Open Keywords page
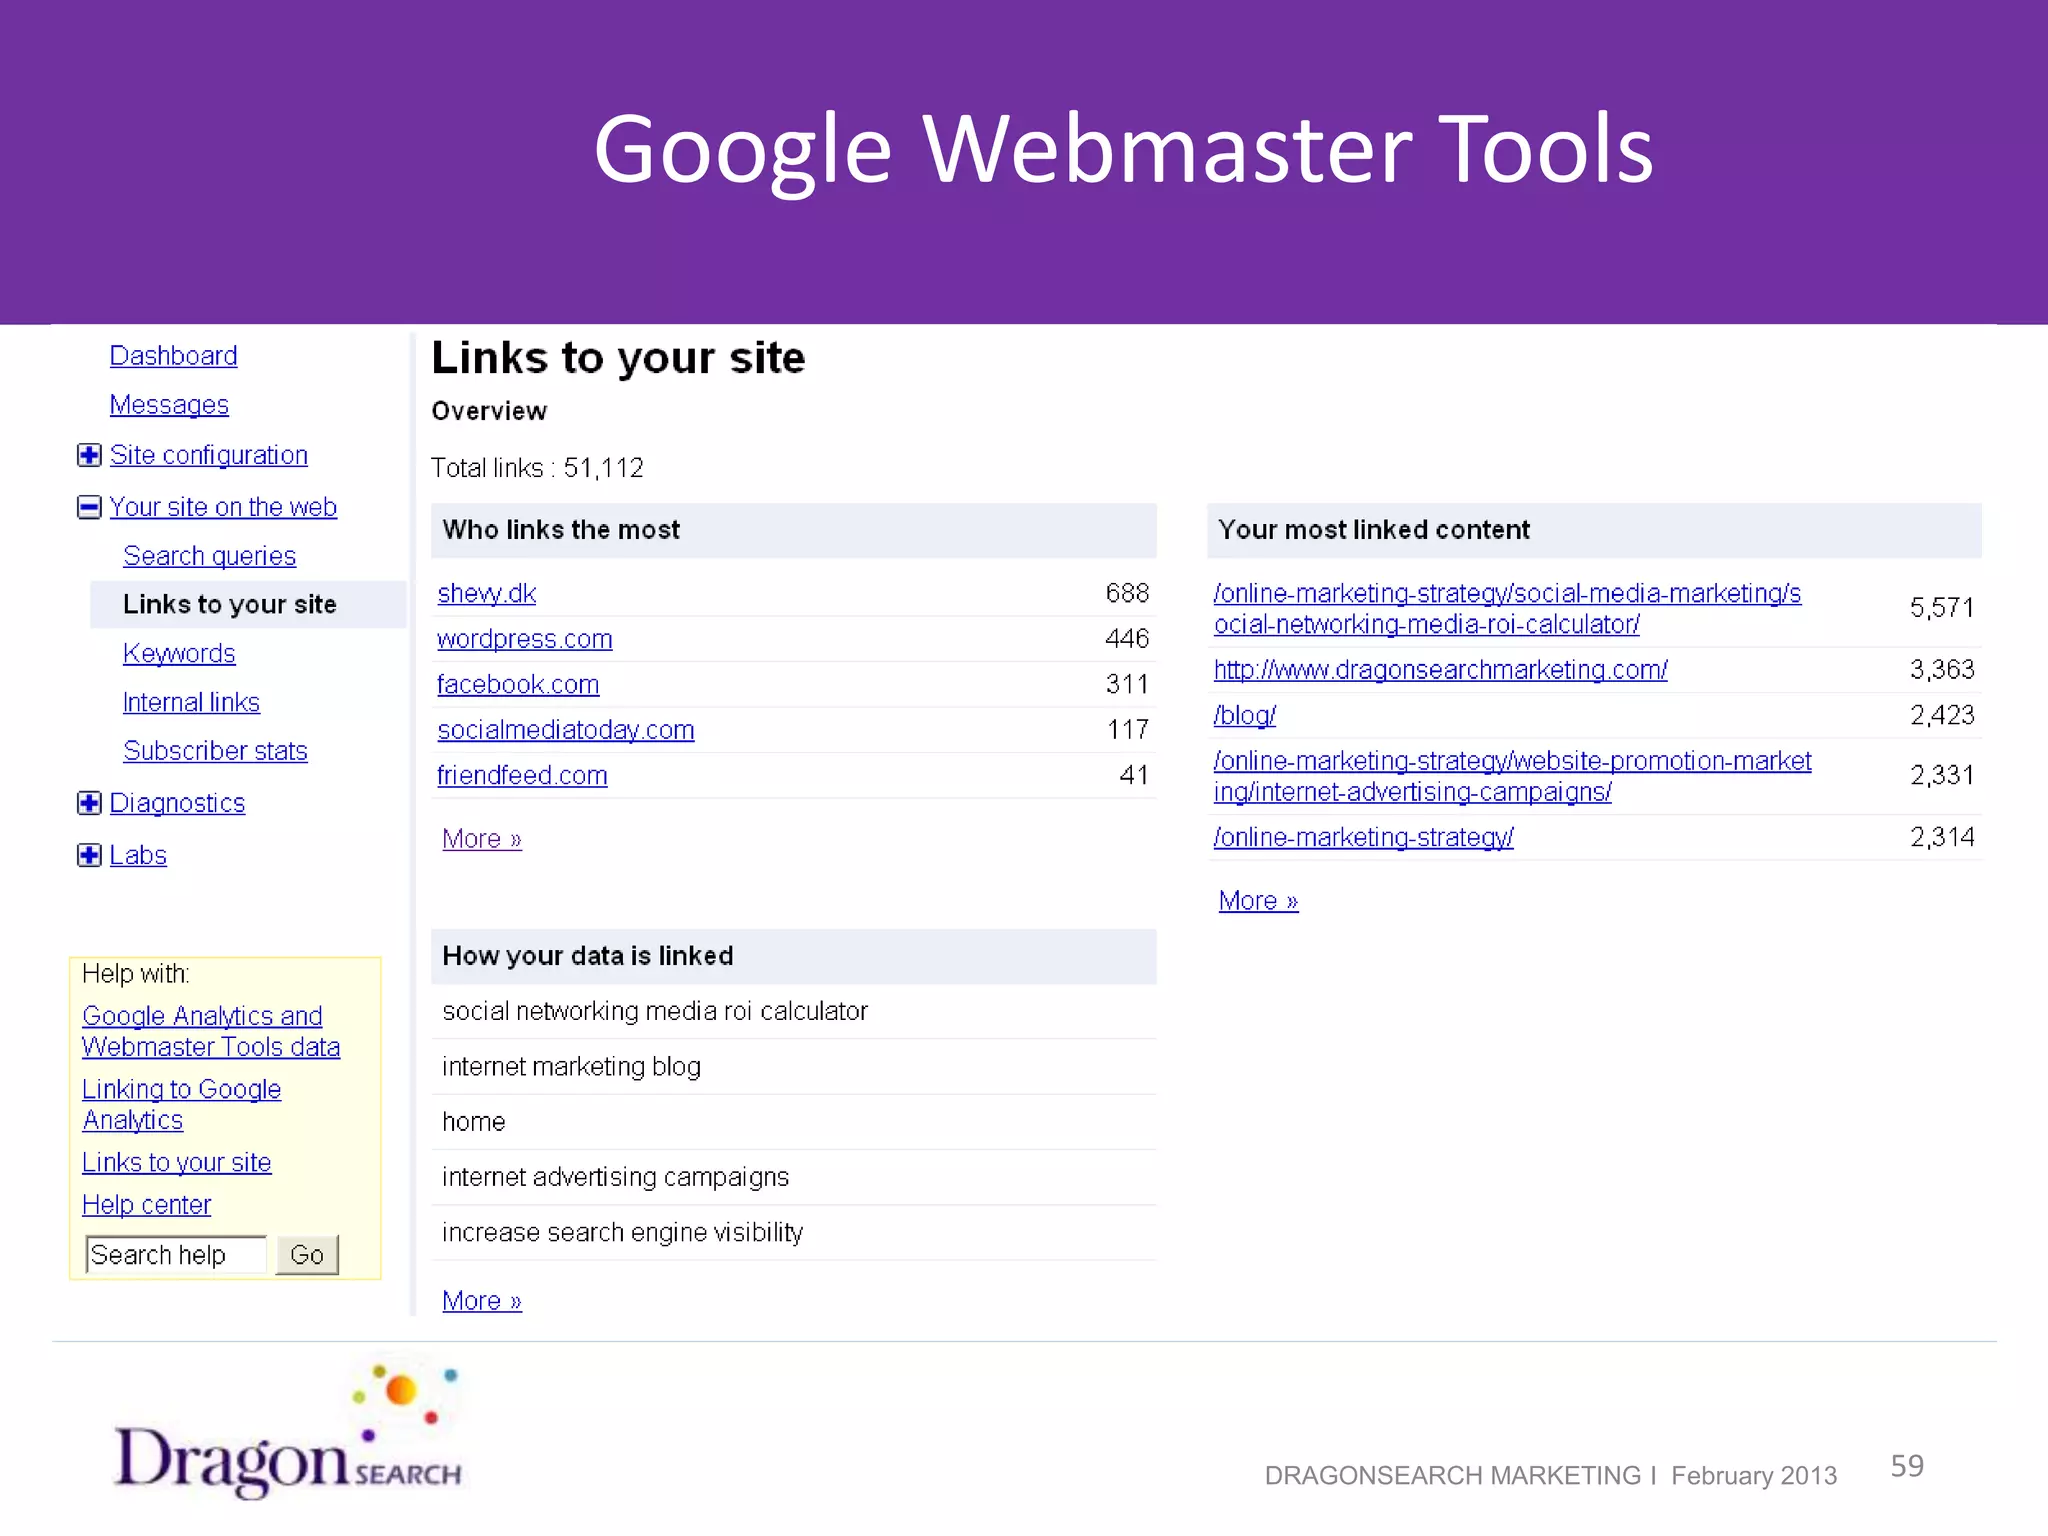Viewport: 2048px width, 1536px height. pyautogui.click(x=179, y=653)
